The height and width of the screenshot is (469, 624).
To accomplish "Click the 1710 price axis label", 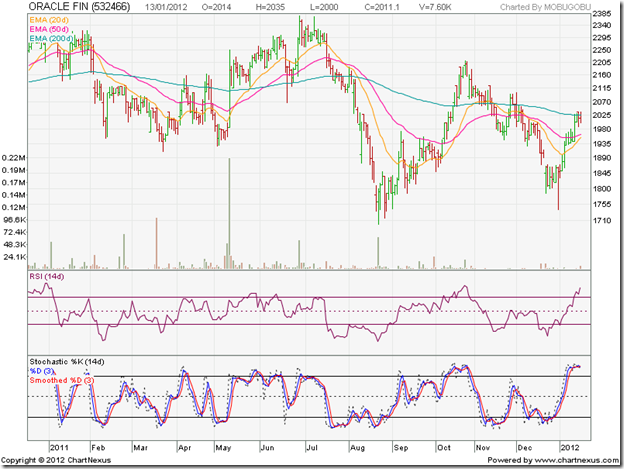I will point(603,221).
